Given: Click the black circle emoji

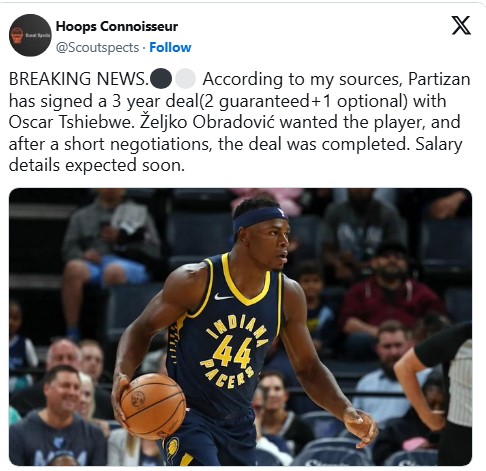Looking at the screenshot, I should pyautogui.click(x=161, y=78).
